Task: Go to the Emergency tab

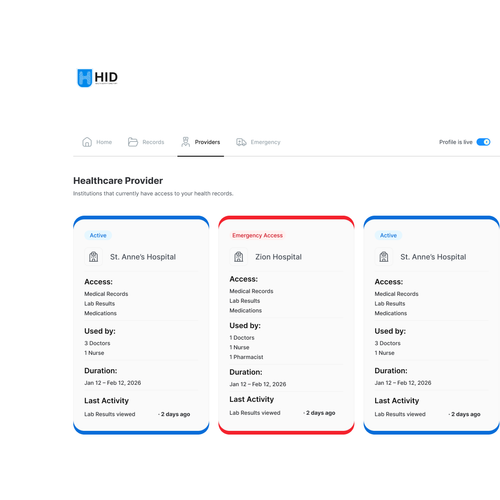Action: click(258, 142)
